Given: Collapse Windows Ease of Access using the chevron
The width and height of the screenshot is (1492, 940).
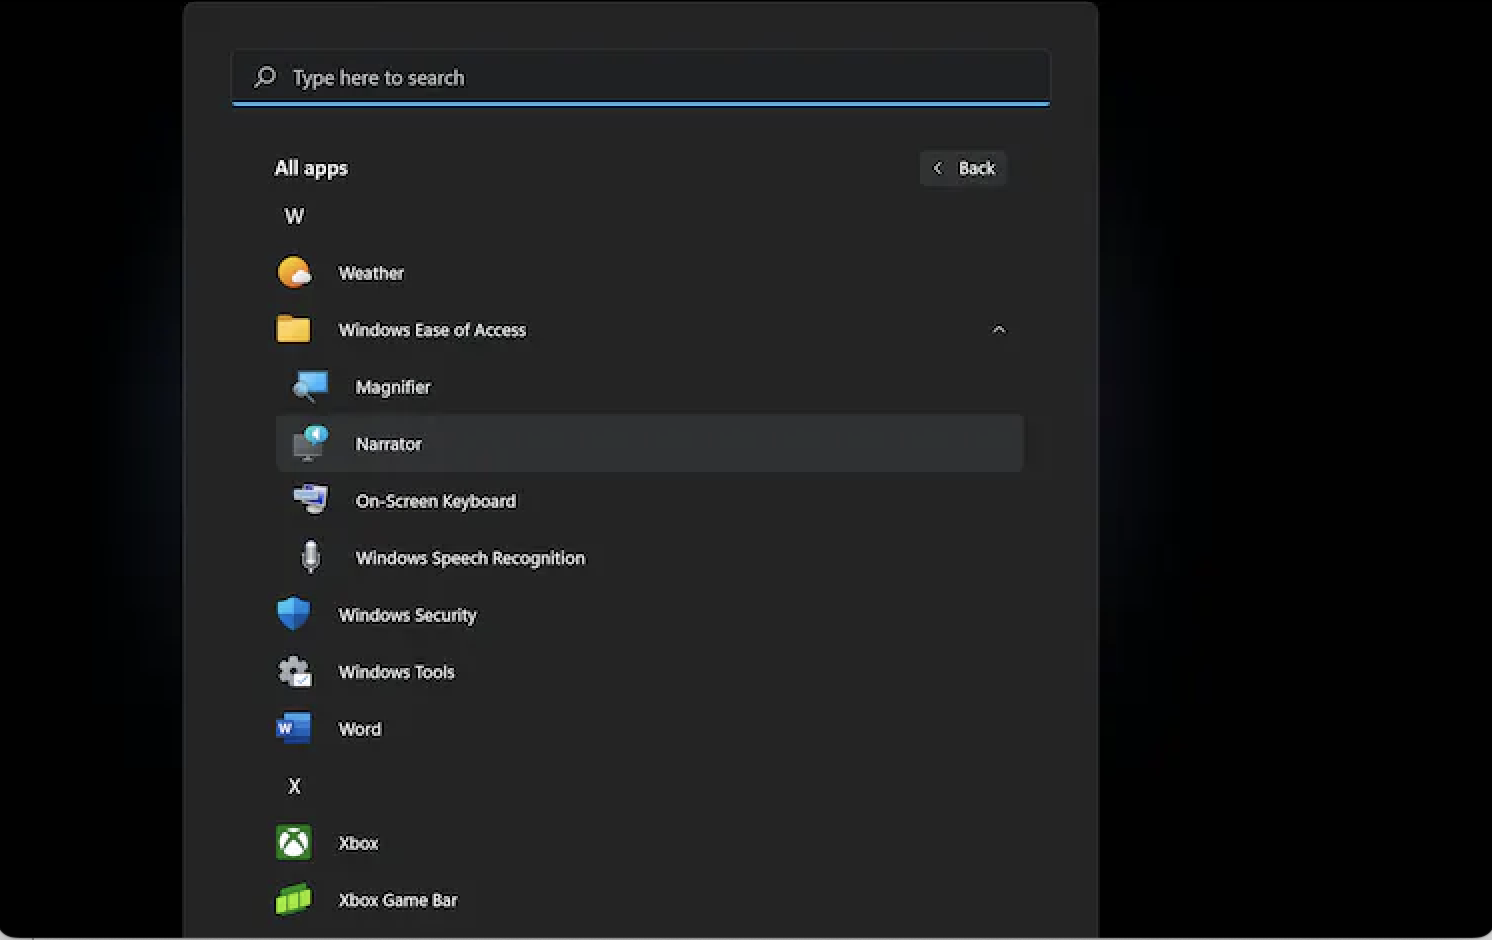Looking at the screenshot, I should [998, 329].
